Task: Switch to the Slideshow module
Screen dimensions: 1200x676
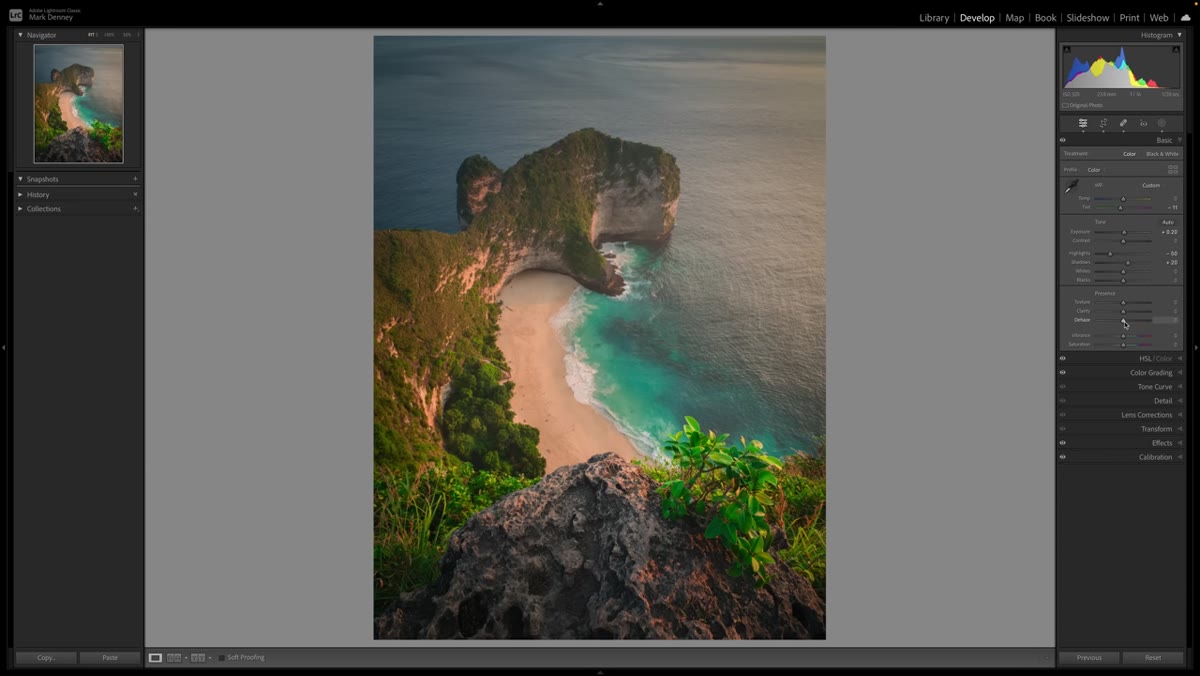Action: tap(1088, 18)
